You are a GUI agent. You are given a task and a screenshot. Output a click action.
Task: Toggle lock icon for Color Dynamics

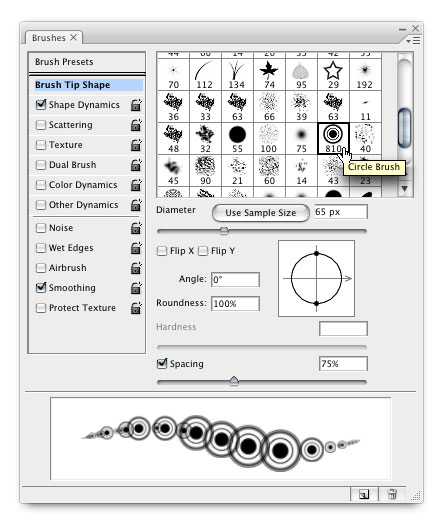coord(136,185)
